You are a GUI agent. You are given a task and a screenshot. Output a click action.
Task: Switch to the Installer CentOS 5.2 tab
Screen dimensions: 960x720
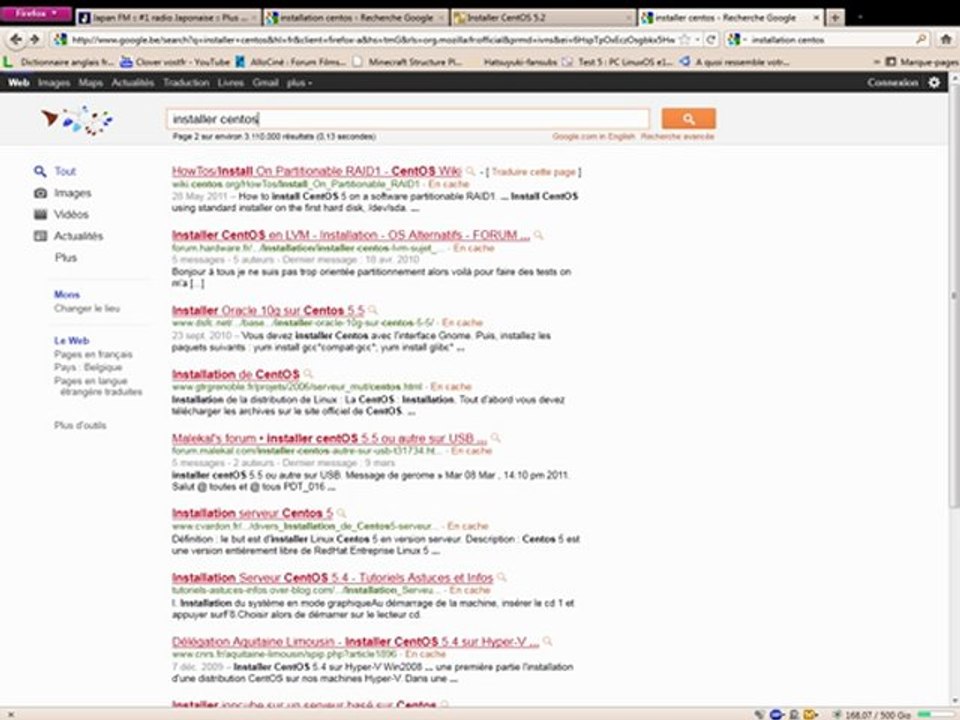pos(543,18)
